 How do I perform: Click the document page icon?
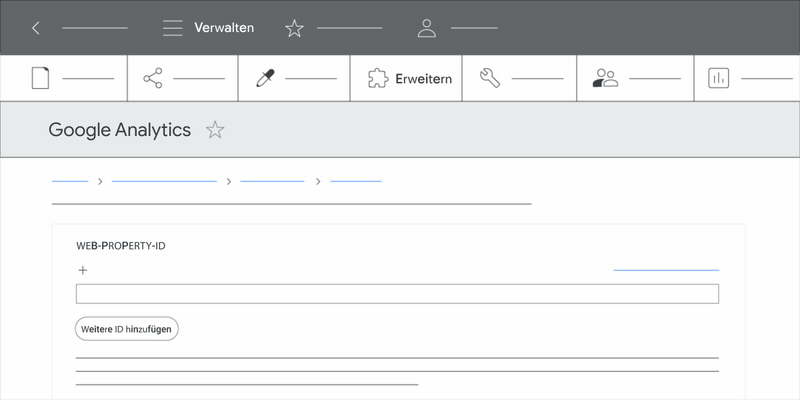click(x=40, y=79)
